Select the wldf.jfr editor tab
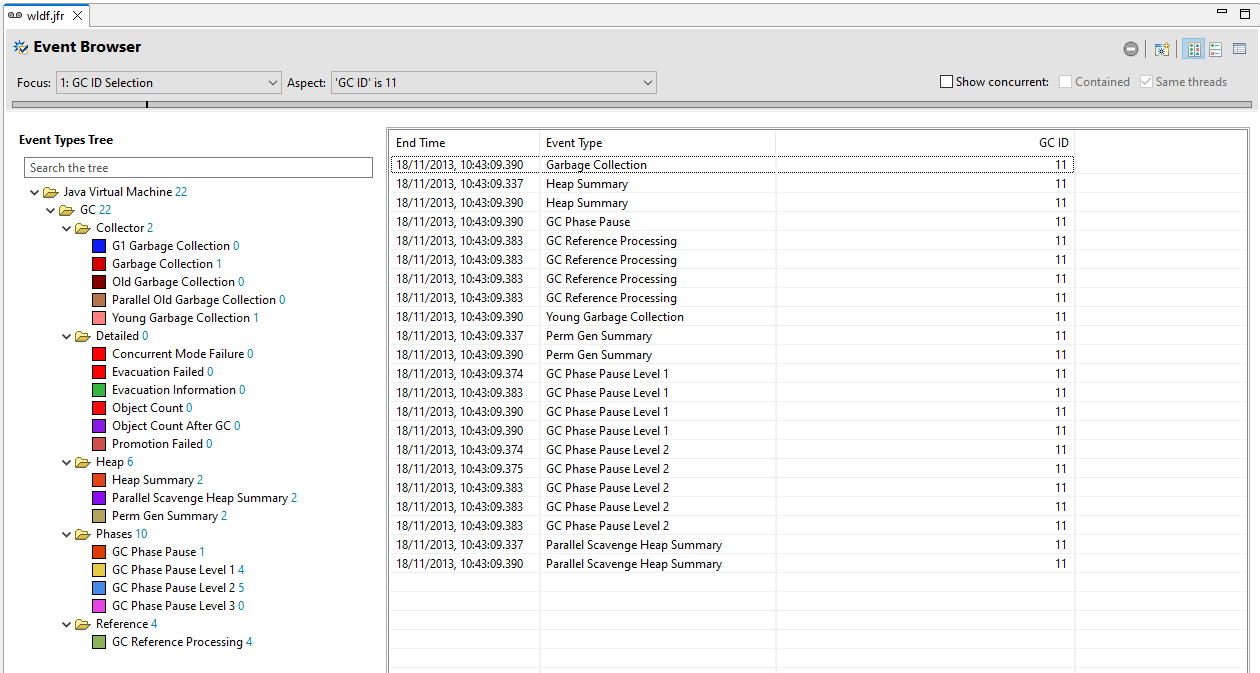This screenshot has height=673, width=1260. point(40,16)
